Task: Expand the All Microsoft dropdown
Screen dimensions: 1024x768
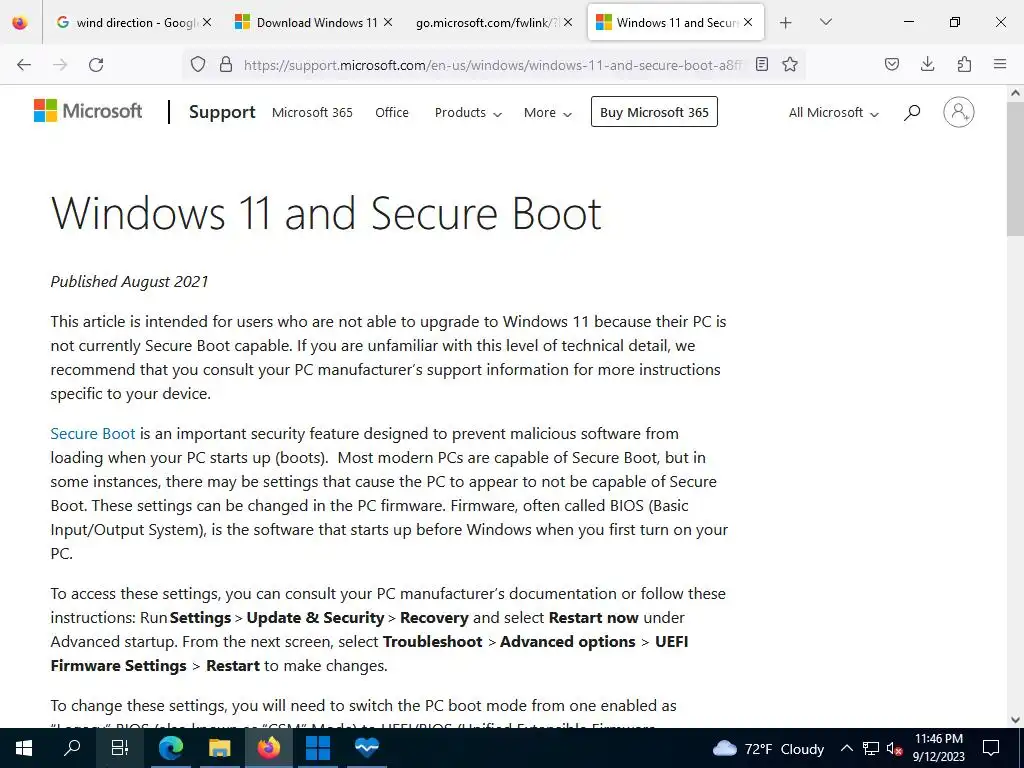Action: tap(833, 112)
